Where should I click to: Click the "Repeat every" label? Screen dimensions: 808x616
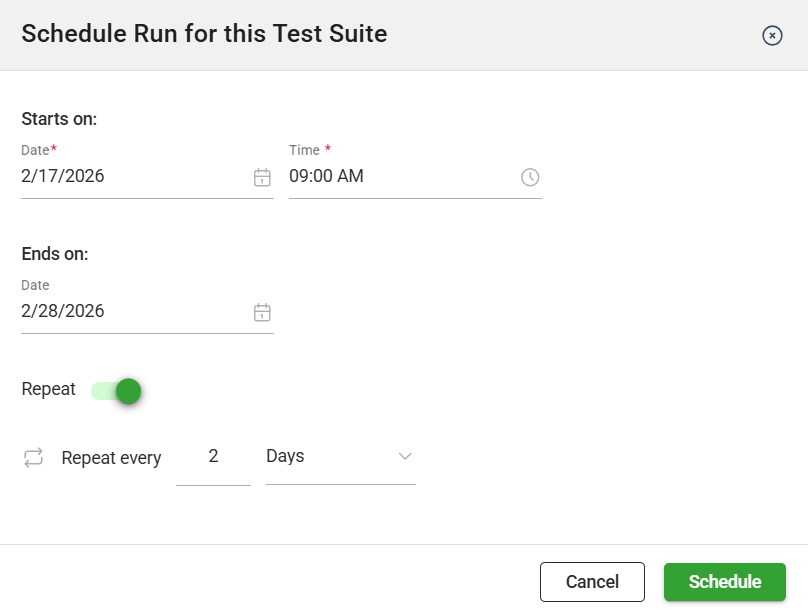[x=111, y=458]
